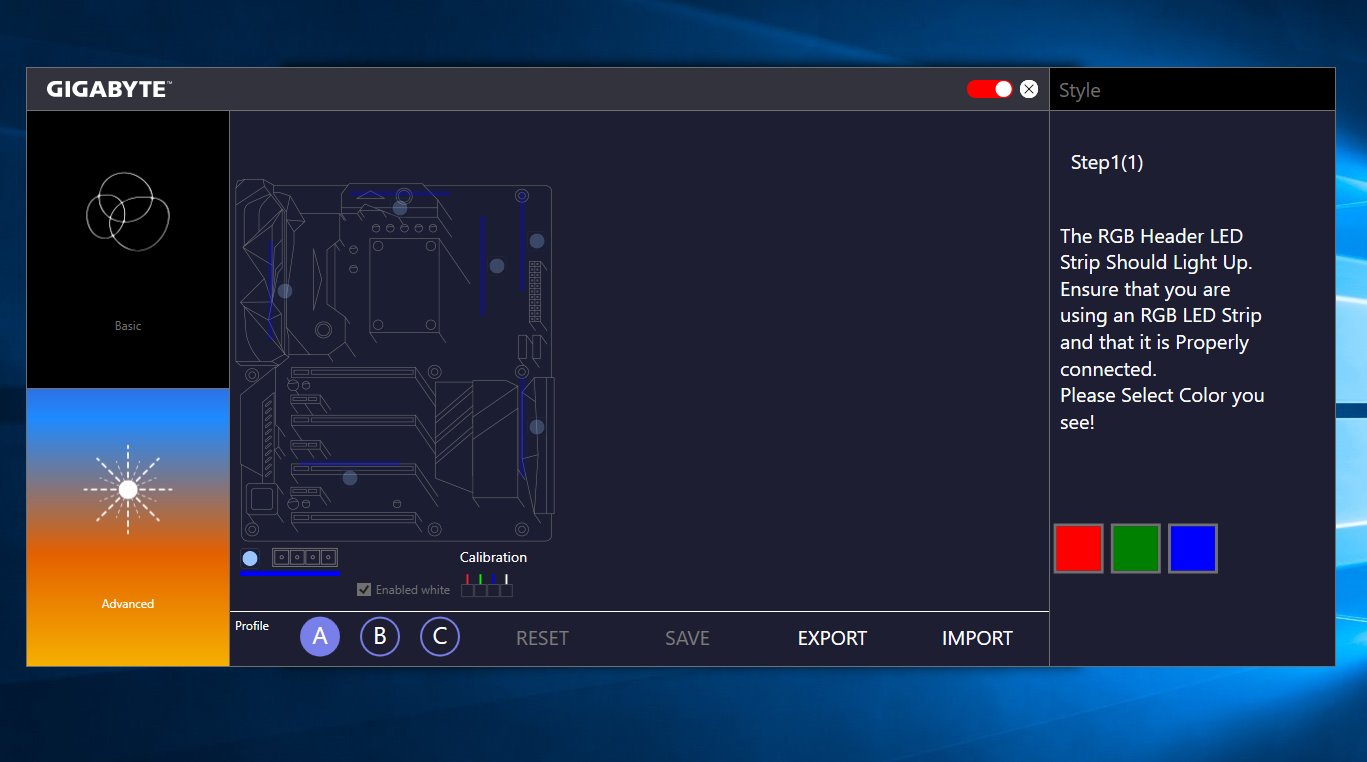The height and width of the screenshot is (762, 1367).
Task: Select the Basic mode overlapping circles icon
Action: coord(128,211)
